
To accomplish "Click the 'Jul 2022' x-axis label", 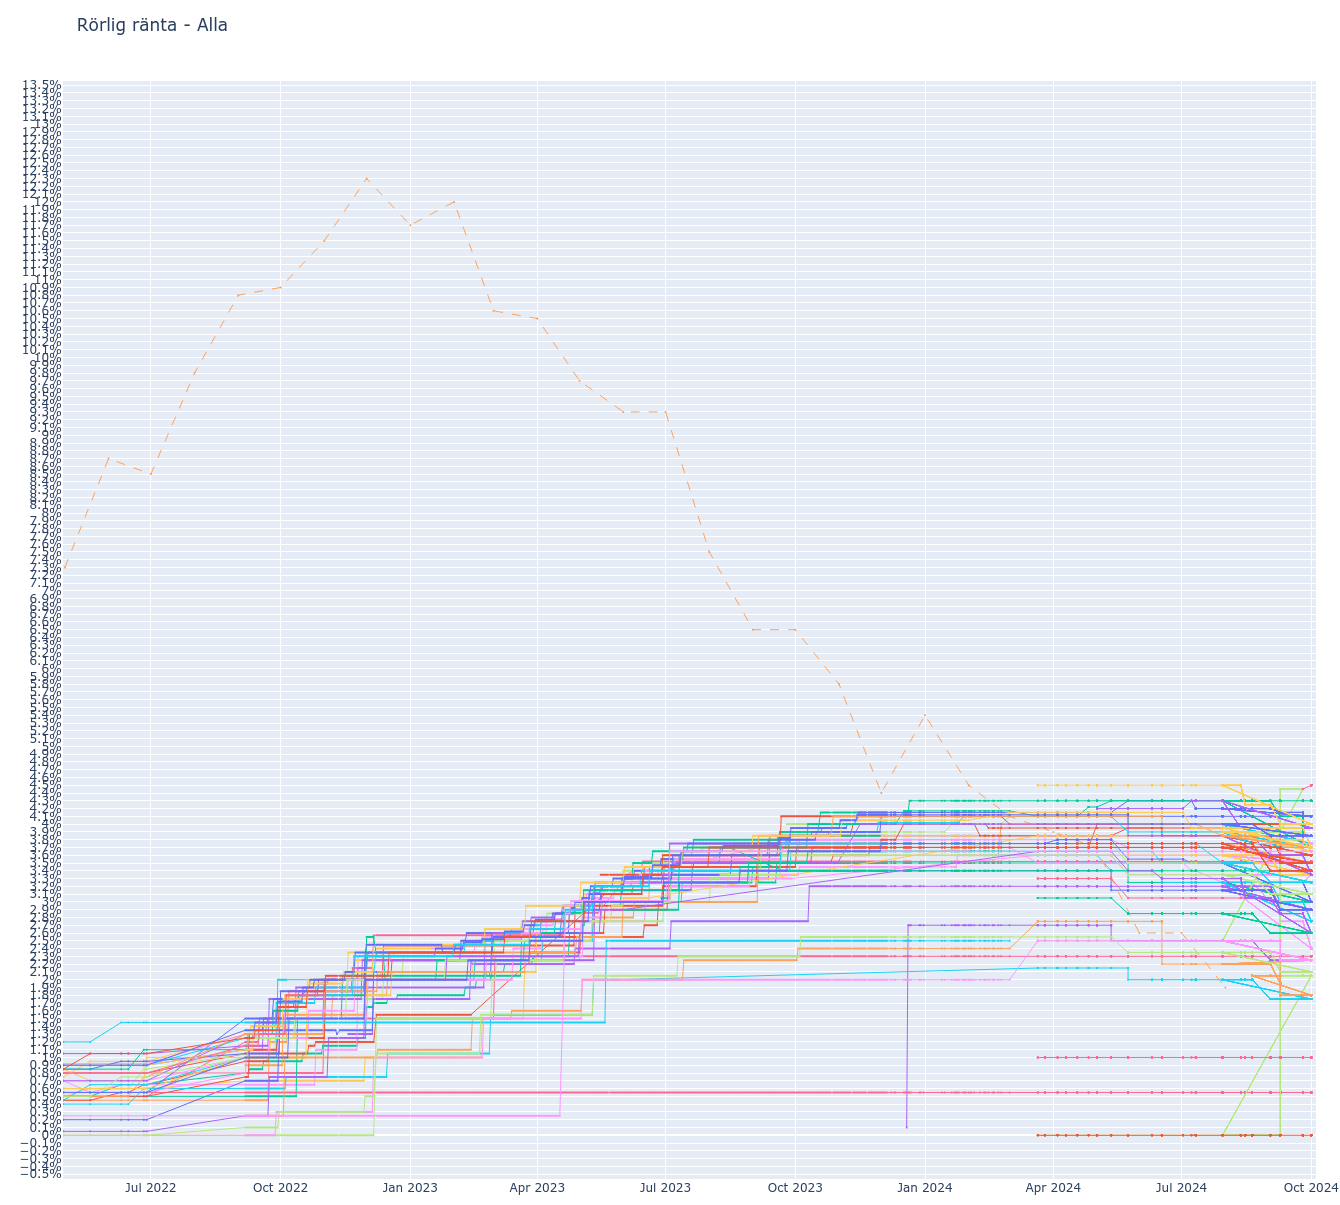I will coord(150,1188).
